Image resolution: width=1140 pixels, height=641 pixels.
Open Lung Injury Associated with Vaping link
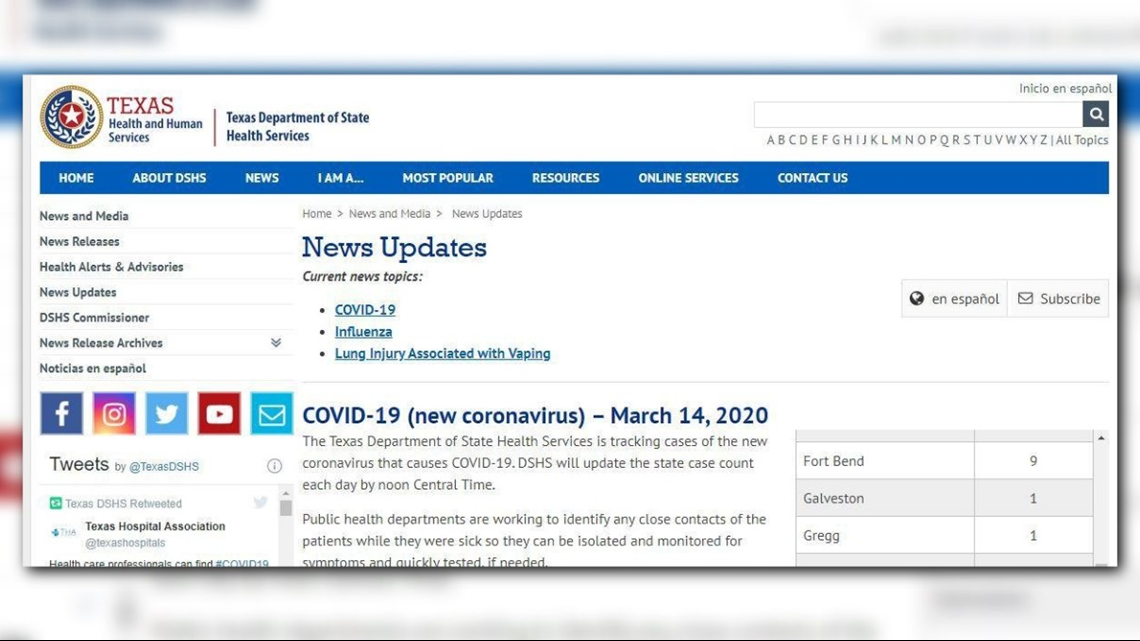tap(442, 353)
